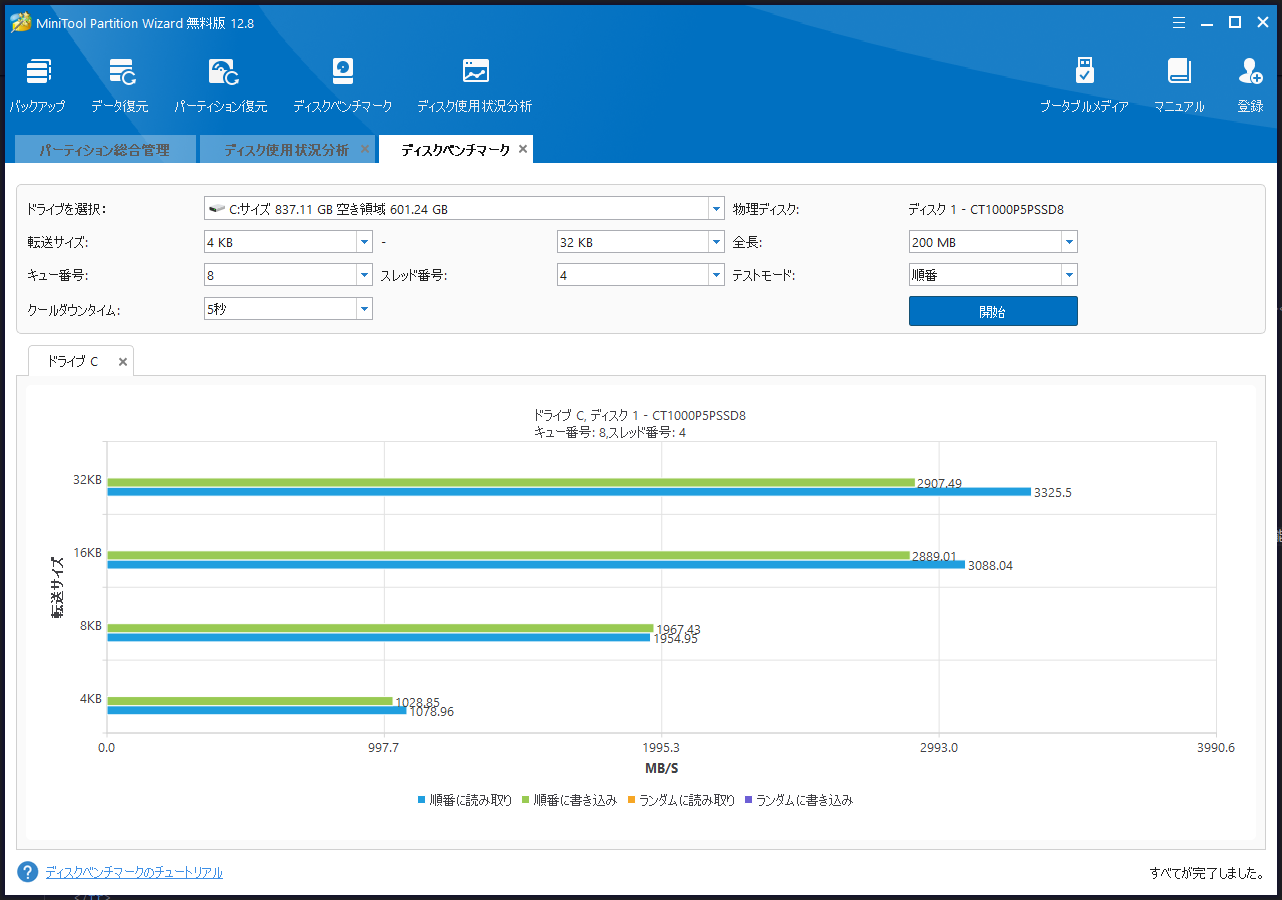Change テストモード dropdown set to 順番
1282x900 pixels.
1069,275
